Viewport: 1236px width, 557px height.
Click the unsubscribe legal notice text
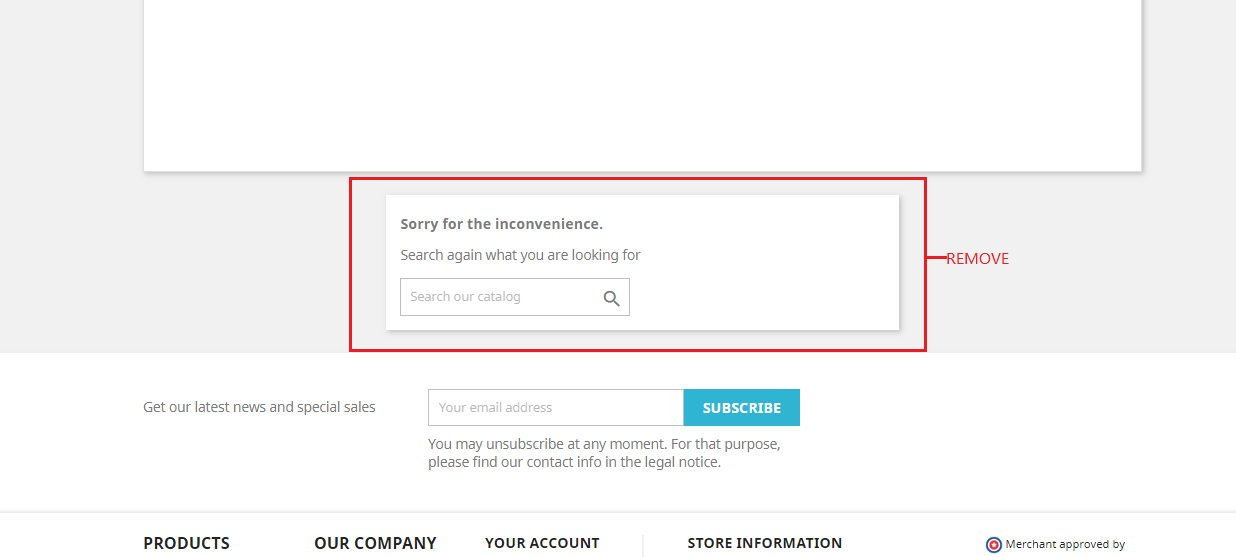604,452
